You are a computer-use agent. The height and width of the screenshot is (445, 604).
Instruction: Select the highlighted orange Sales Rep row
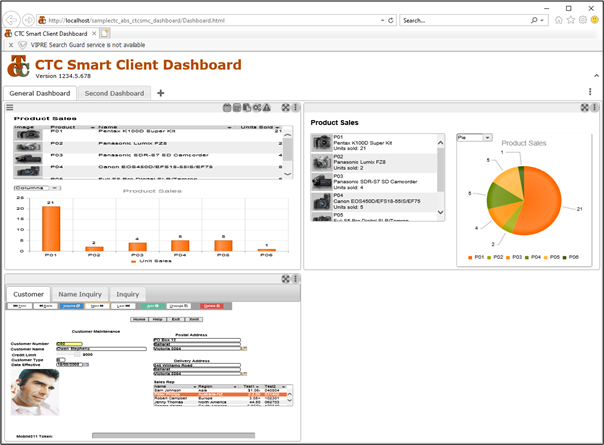pyautogui.click(x=220, y=395)
